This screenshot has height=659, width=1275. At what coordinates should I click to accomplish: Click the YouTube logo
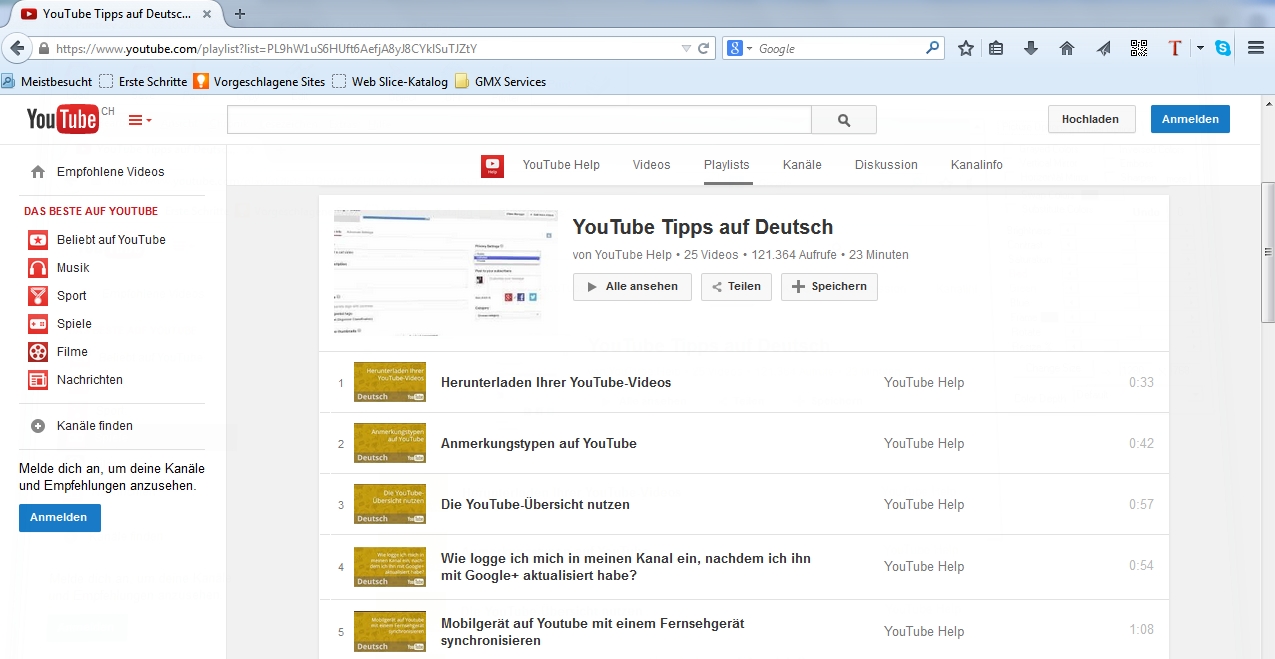pyautogui.click(x=63, y=119)
